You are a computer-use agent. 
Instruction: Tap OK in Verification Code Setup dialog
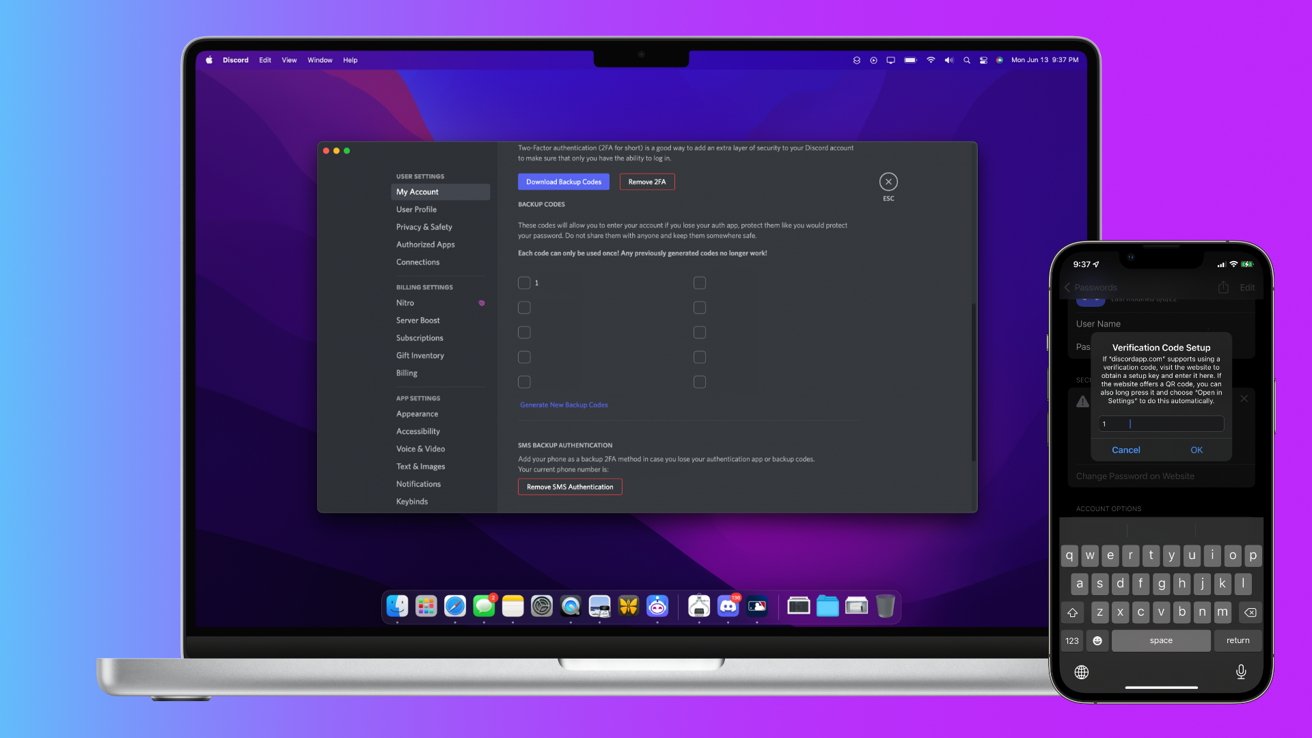1196,450
